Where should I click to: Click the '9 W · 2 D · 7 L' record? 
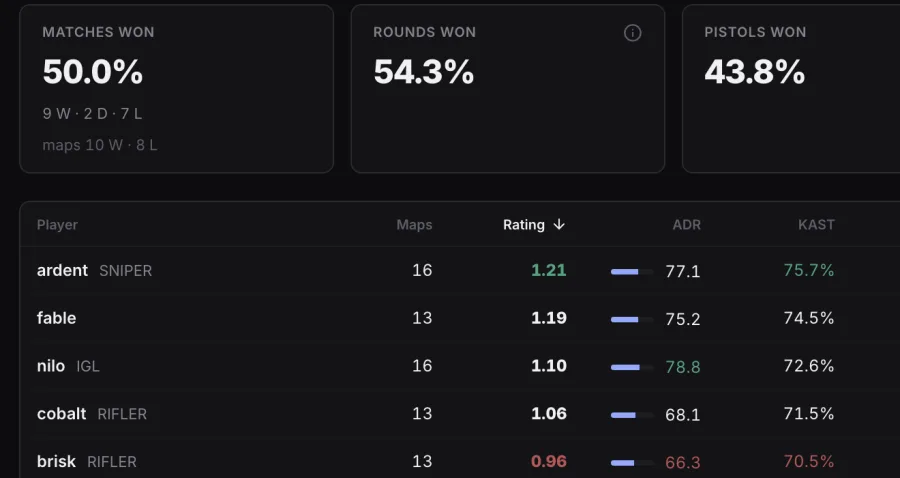tap(92, 114)
